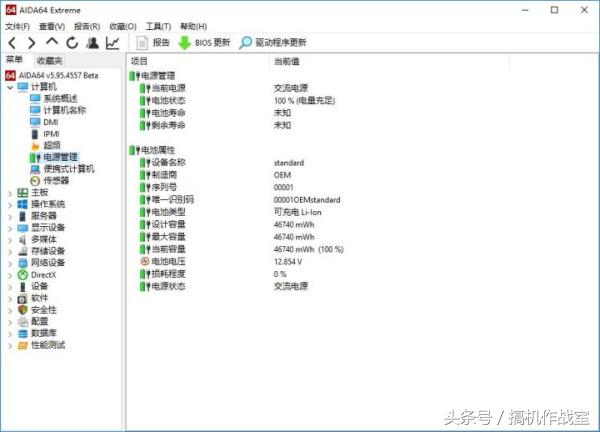Expand the DirectX tree node

10,276
